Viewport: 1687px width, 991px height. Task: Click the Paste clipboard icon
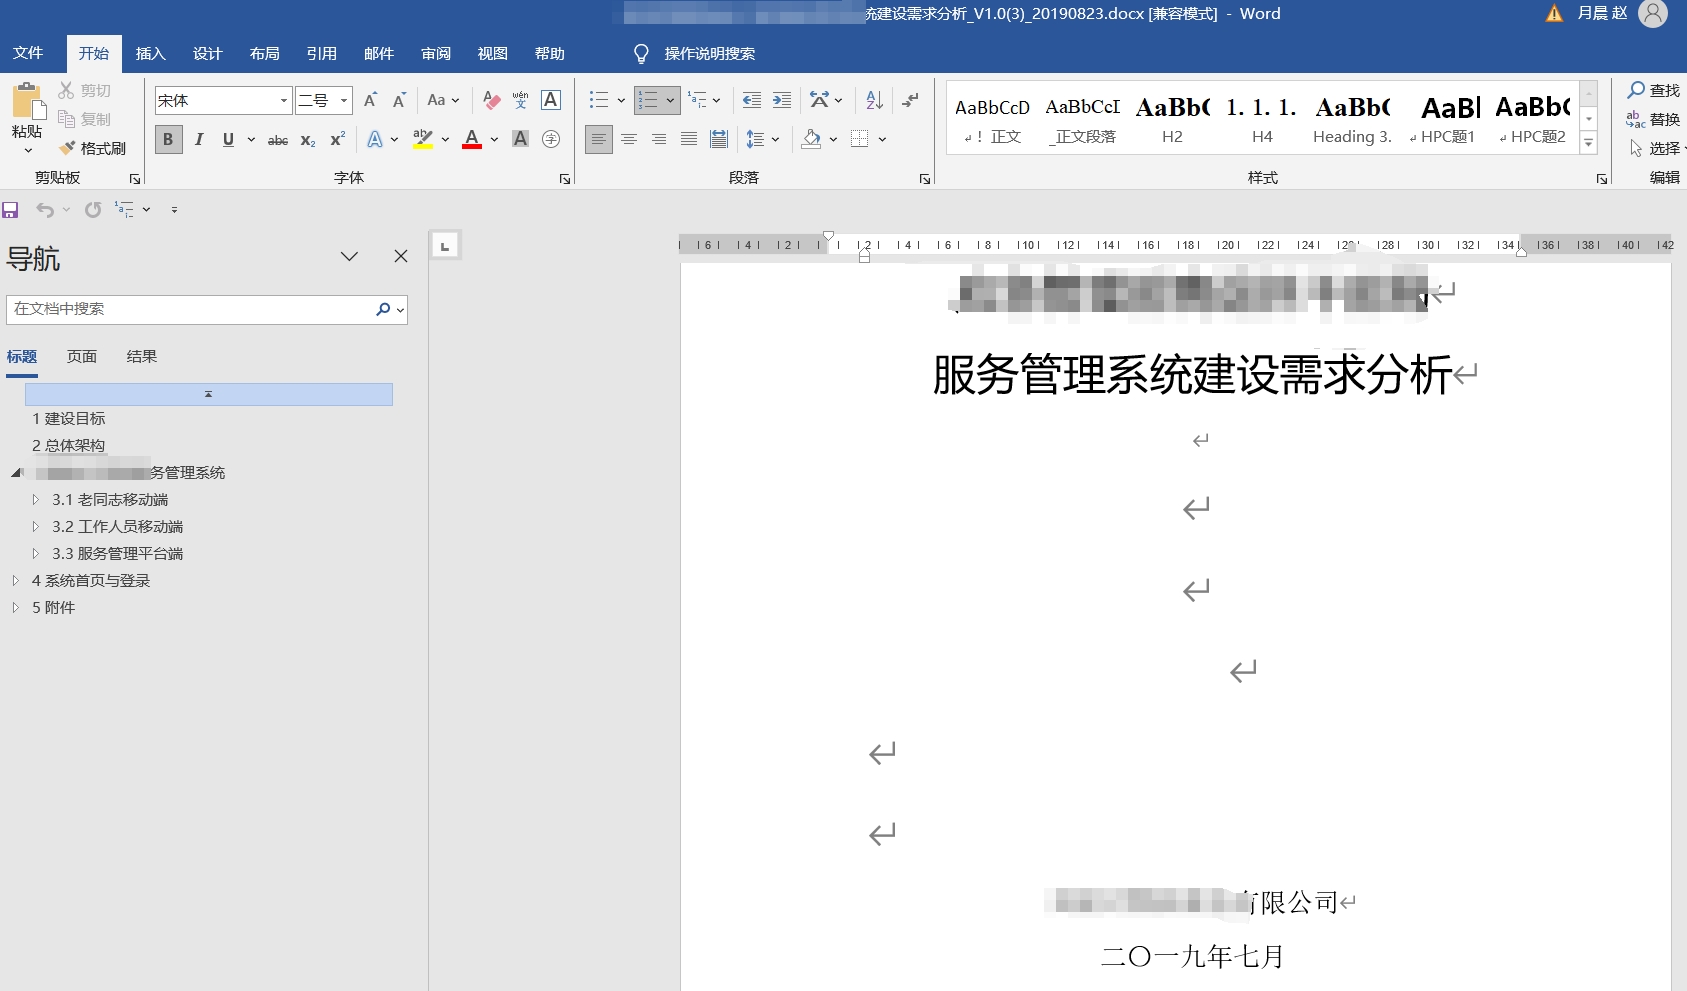[x=28, y=102]
